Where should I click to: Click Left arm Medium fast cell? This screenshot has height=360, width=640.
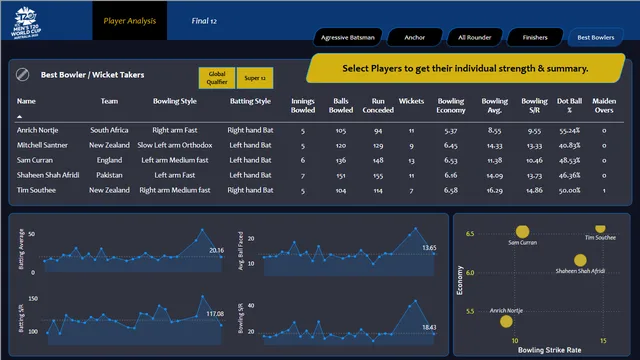(175, 160)
